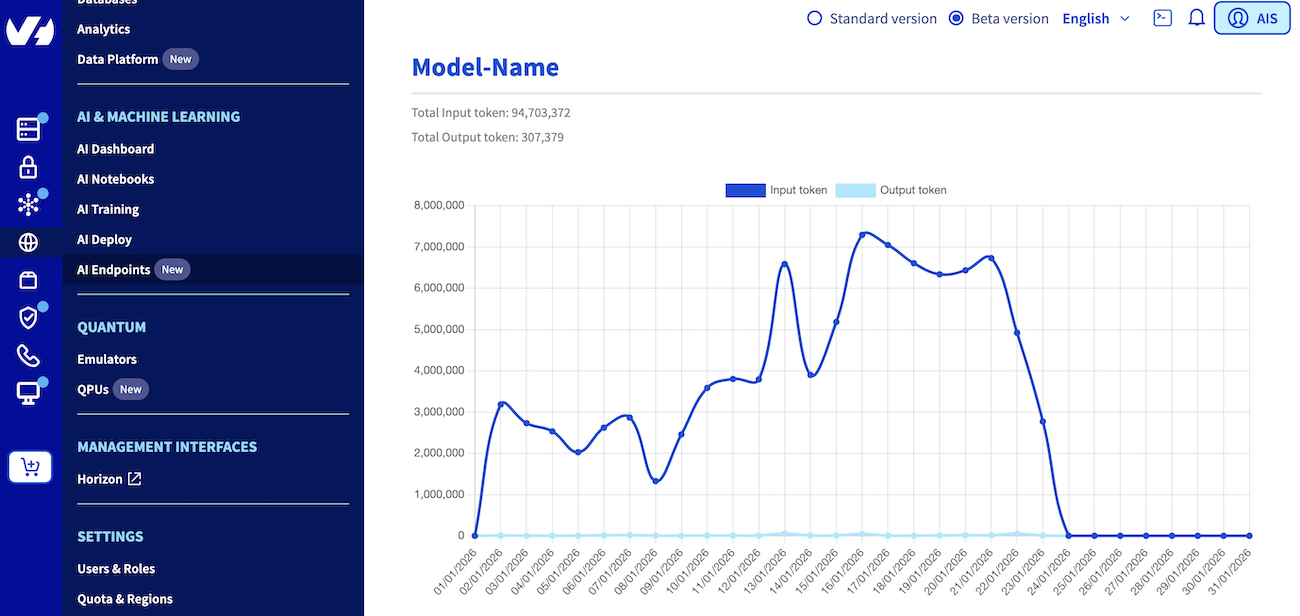The width and height of the screenshot is (1300, 616).
Task: Select the server/compute icon in left rail
Action: click(30, 128)
